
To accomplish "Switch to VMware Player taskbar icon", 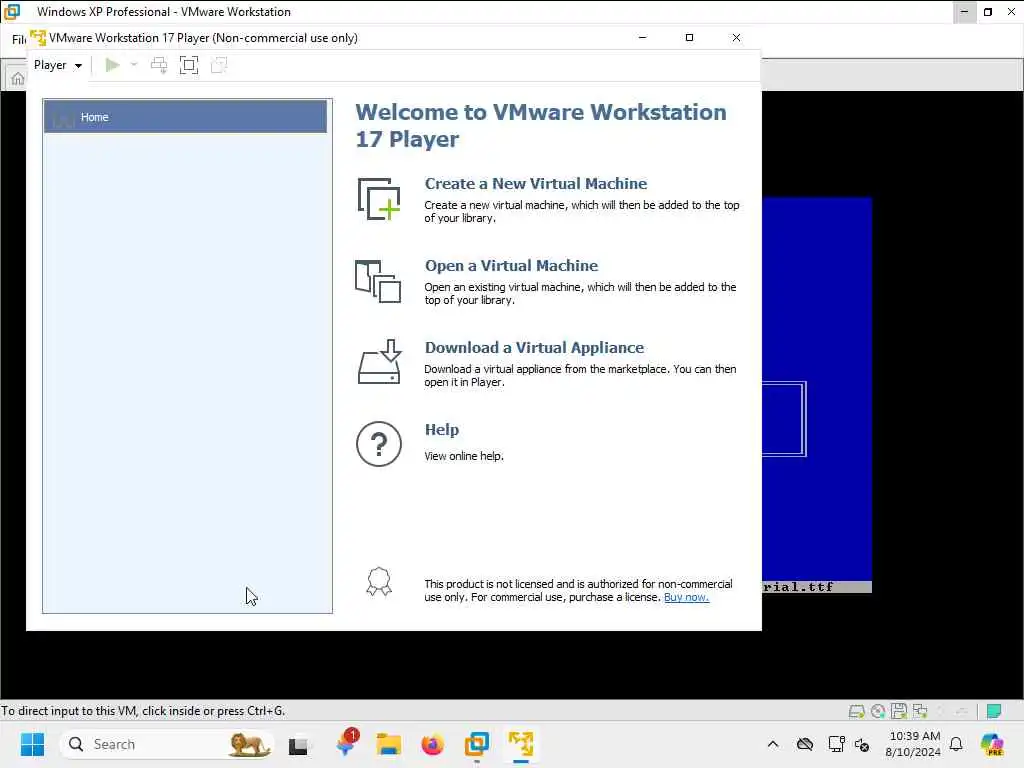I will (x=520, y=744).
